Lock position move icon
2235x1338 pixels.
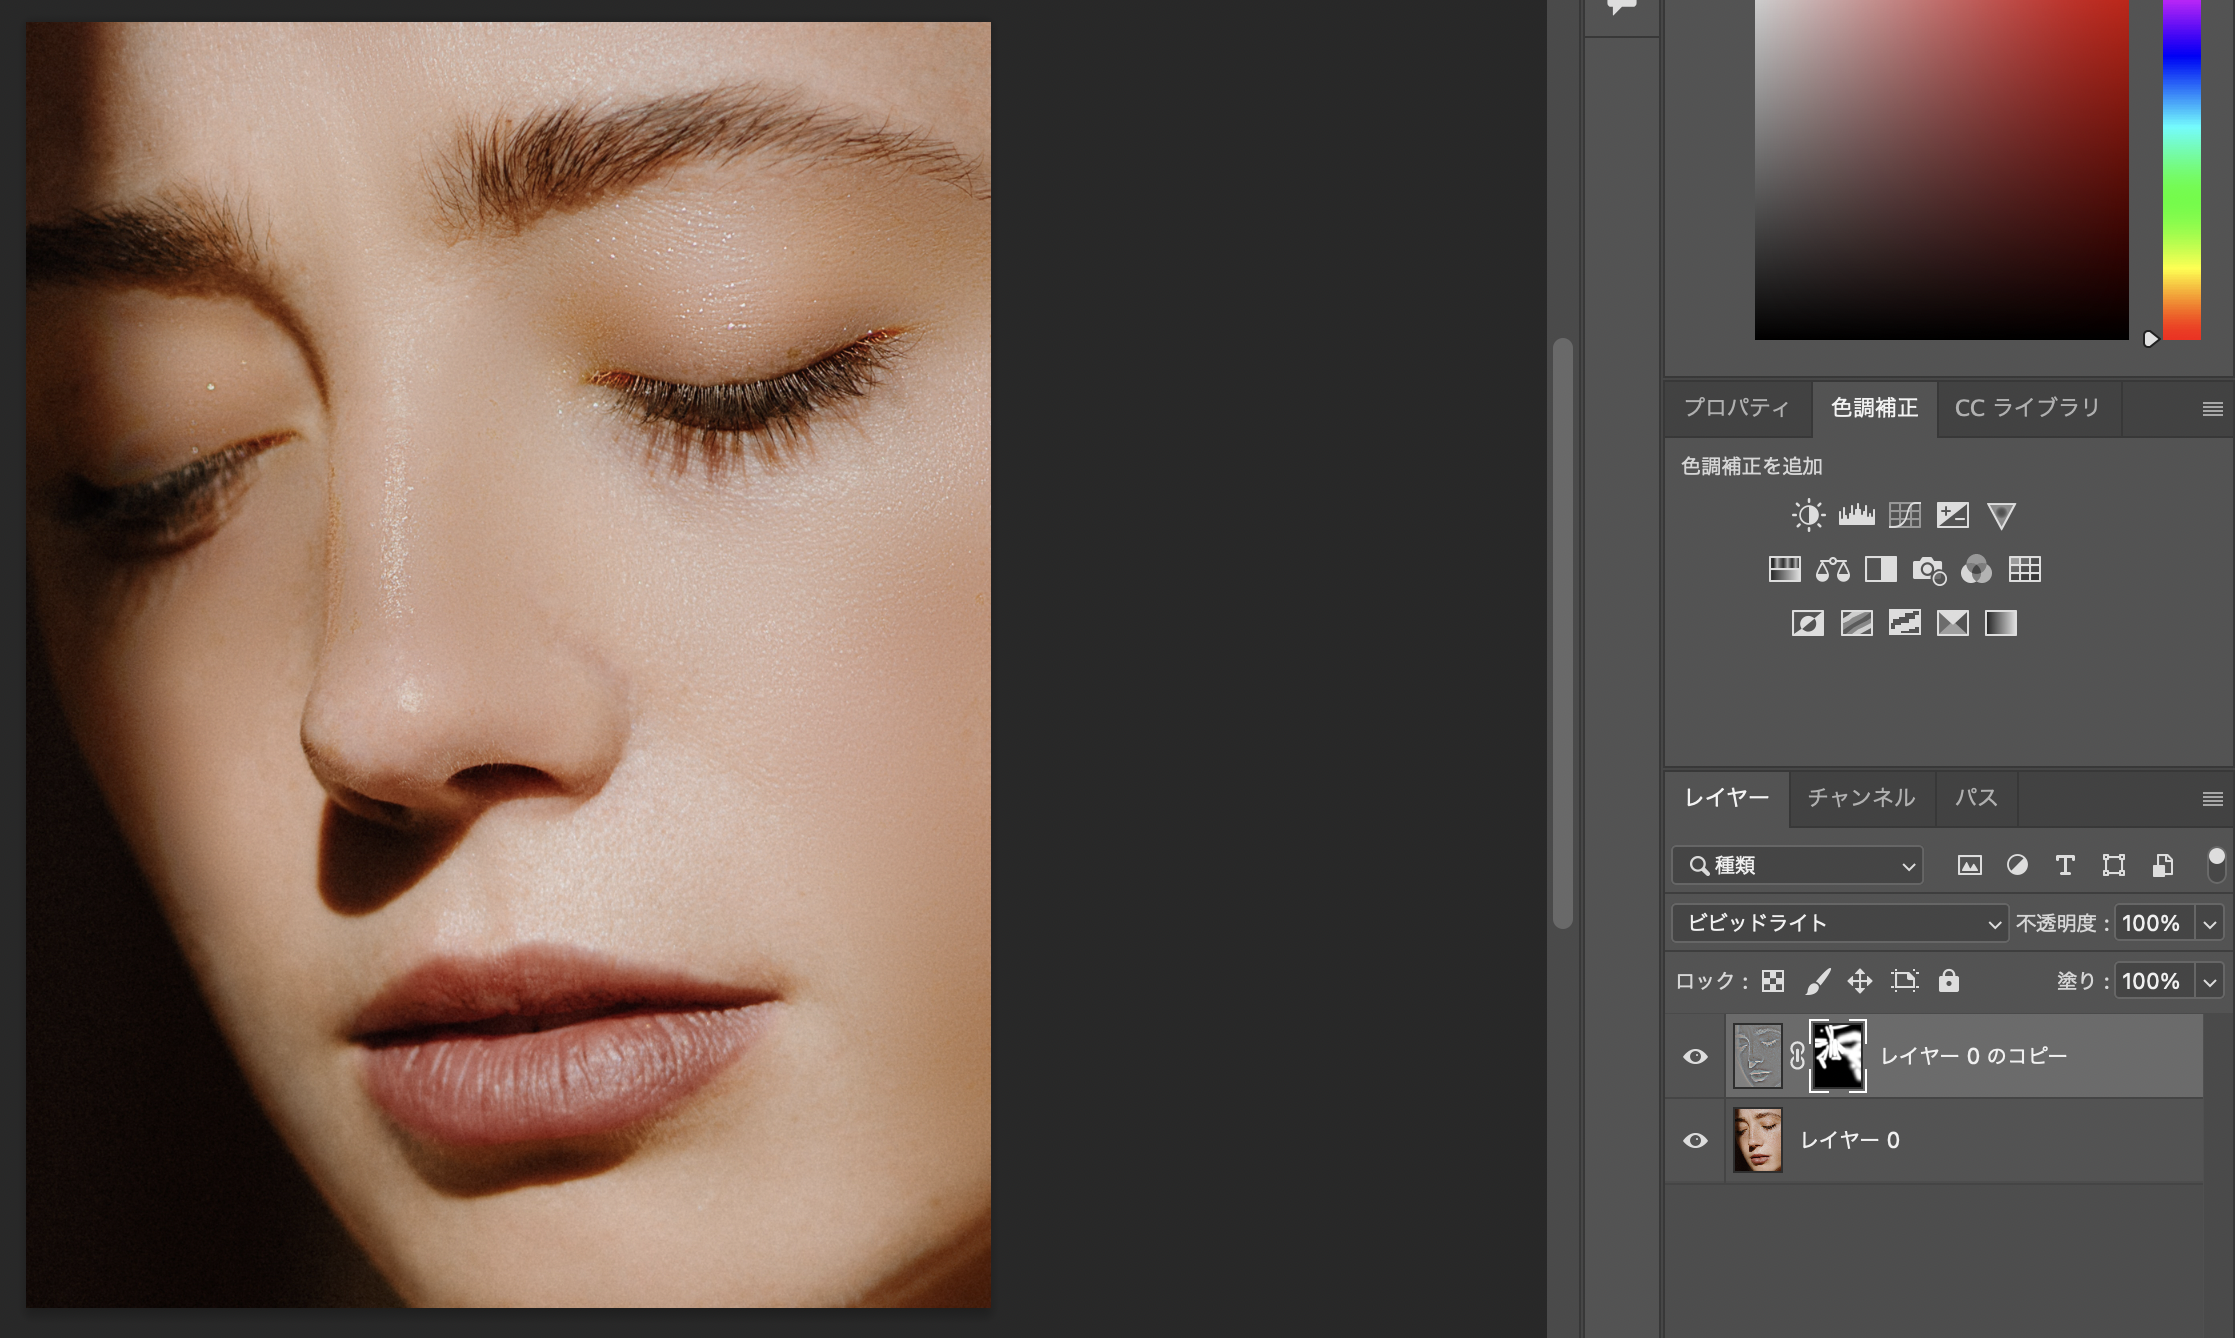(x=1860, y=981)
